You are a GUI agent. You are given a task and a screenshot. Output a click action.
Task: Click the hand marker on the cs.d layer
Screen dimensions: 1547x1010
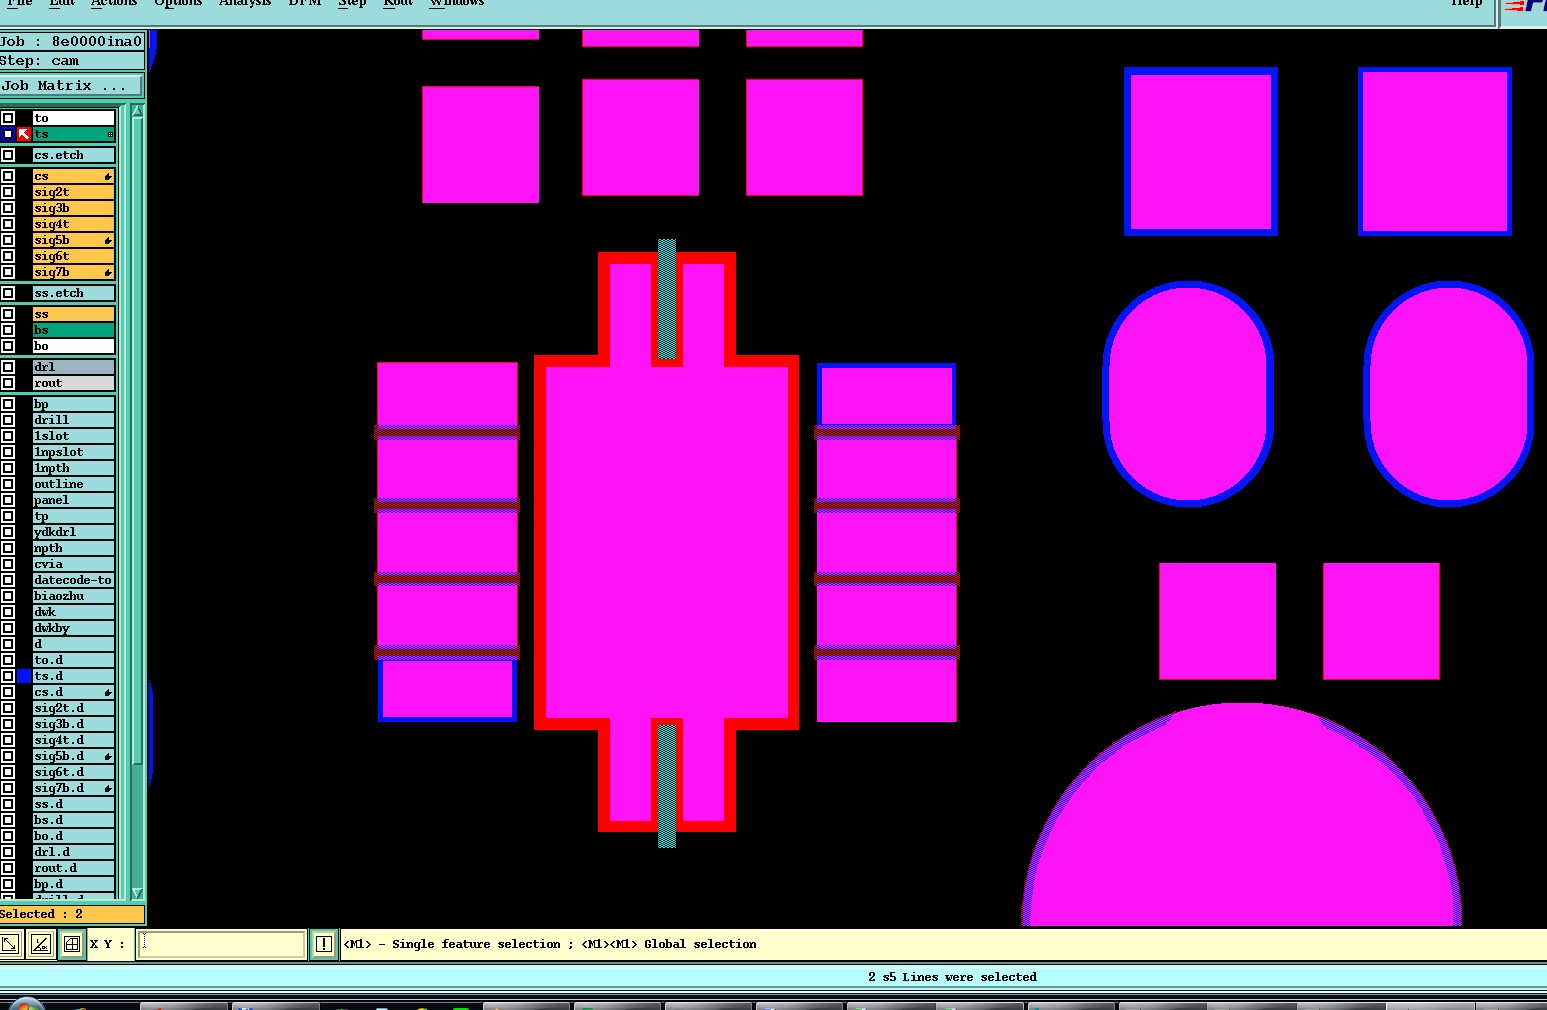pyautogui.click(x=108, y=692)
